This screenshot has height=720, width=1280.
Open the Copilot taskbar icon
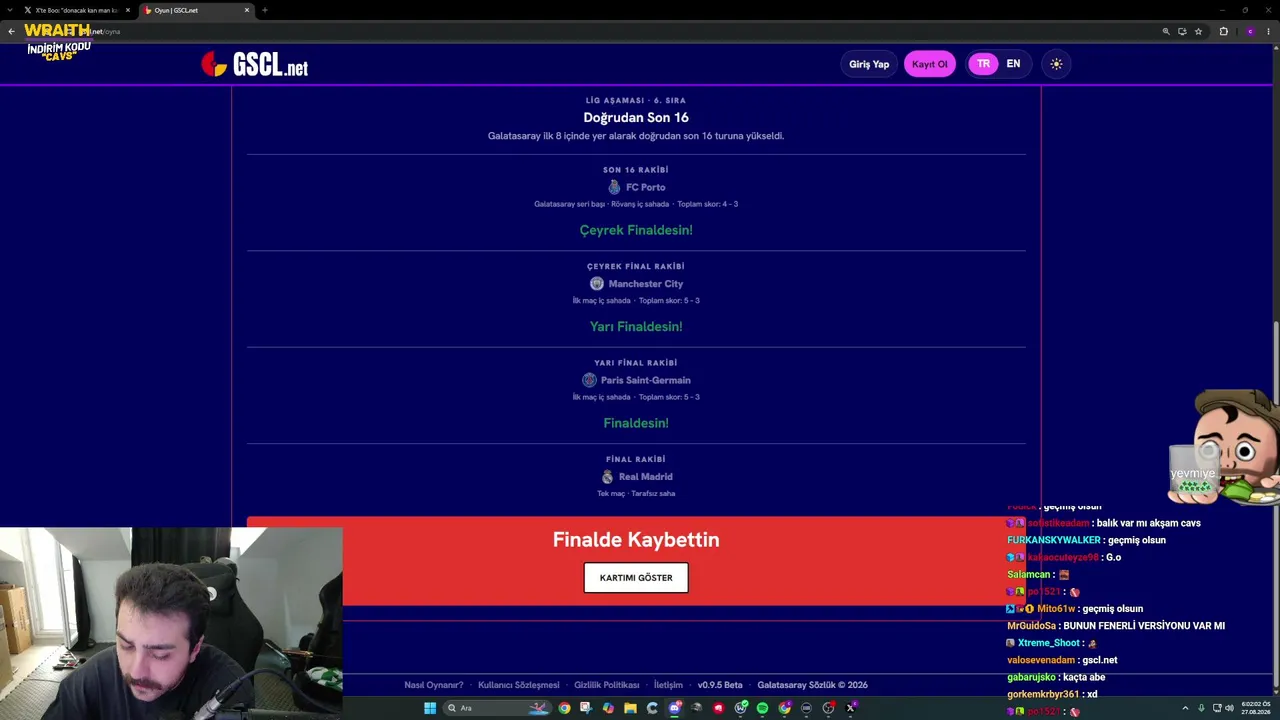(608, 708)
